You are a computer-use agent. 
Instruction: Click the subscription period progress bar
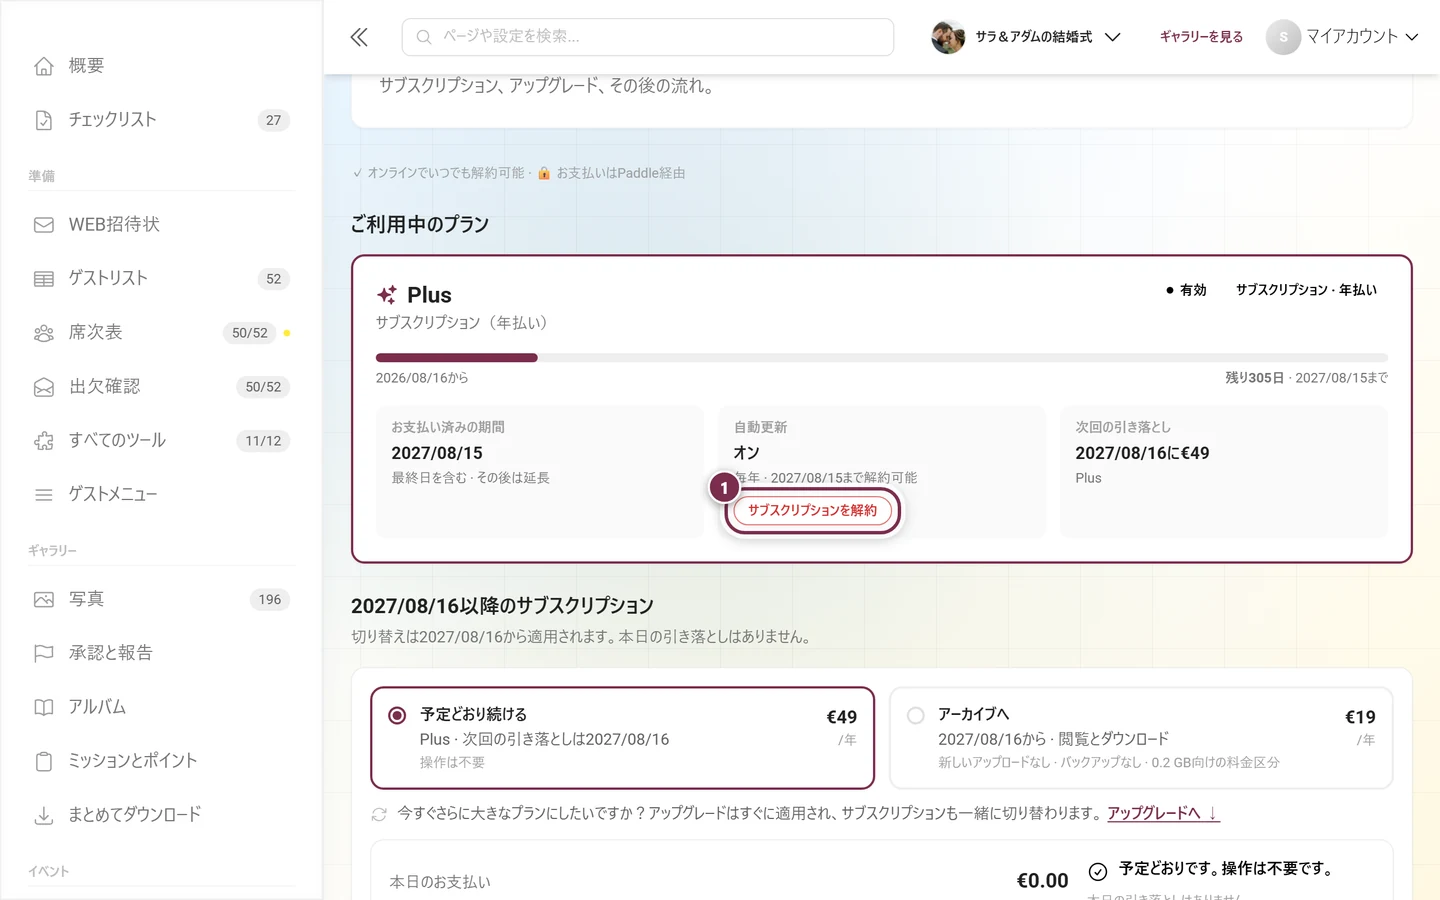pos(881,358)
